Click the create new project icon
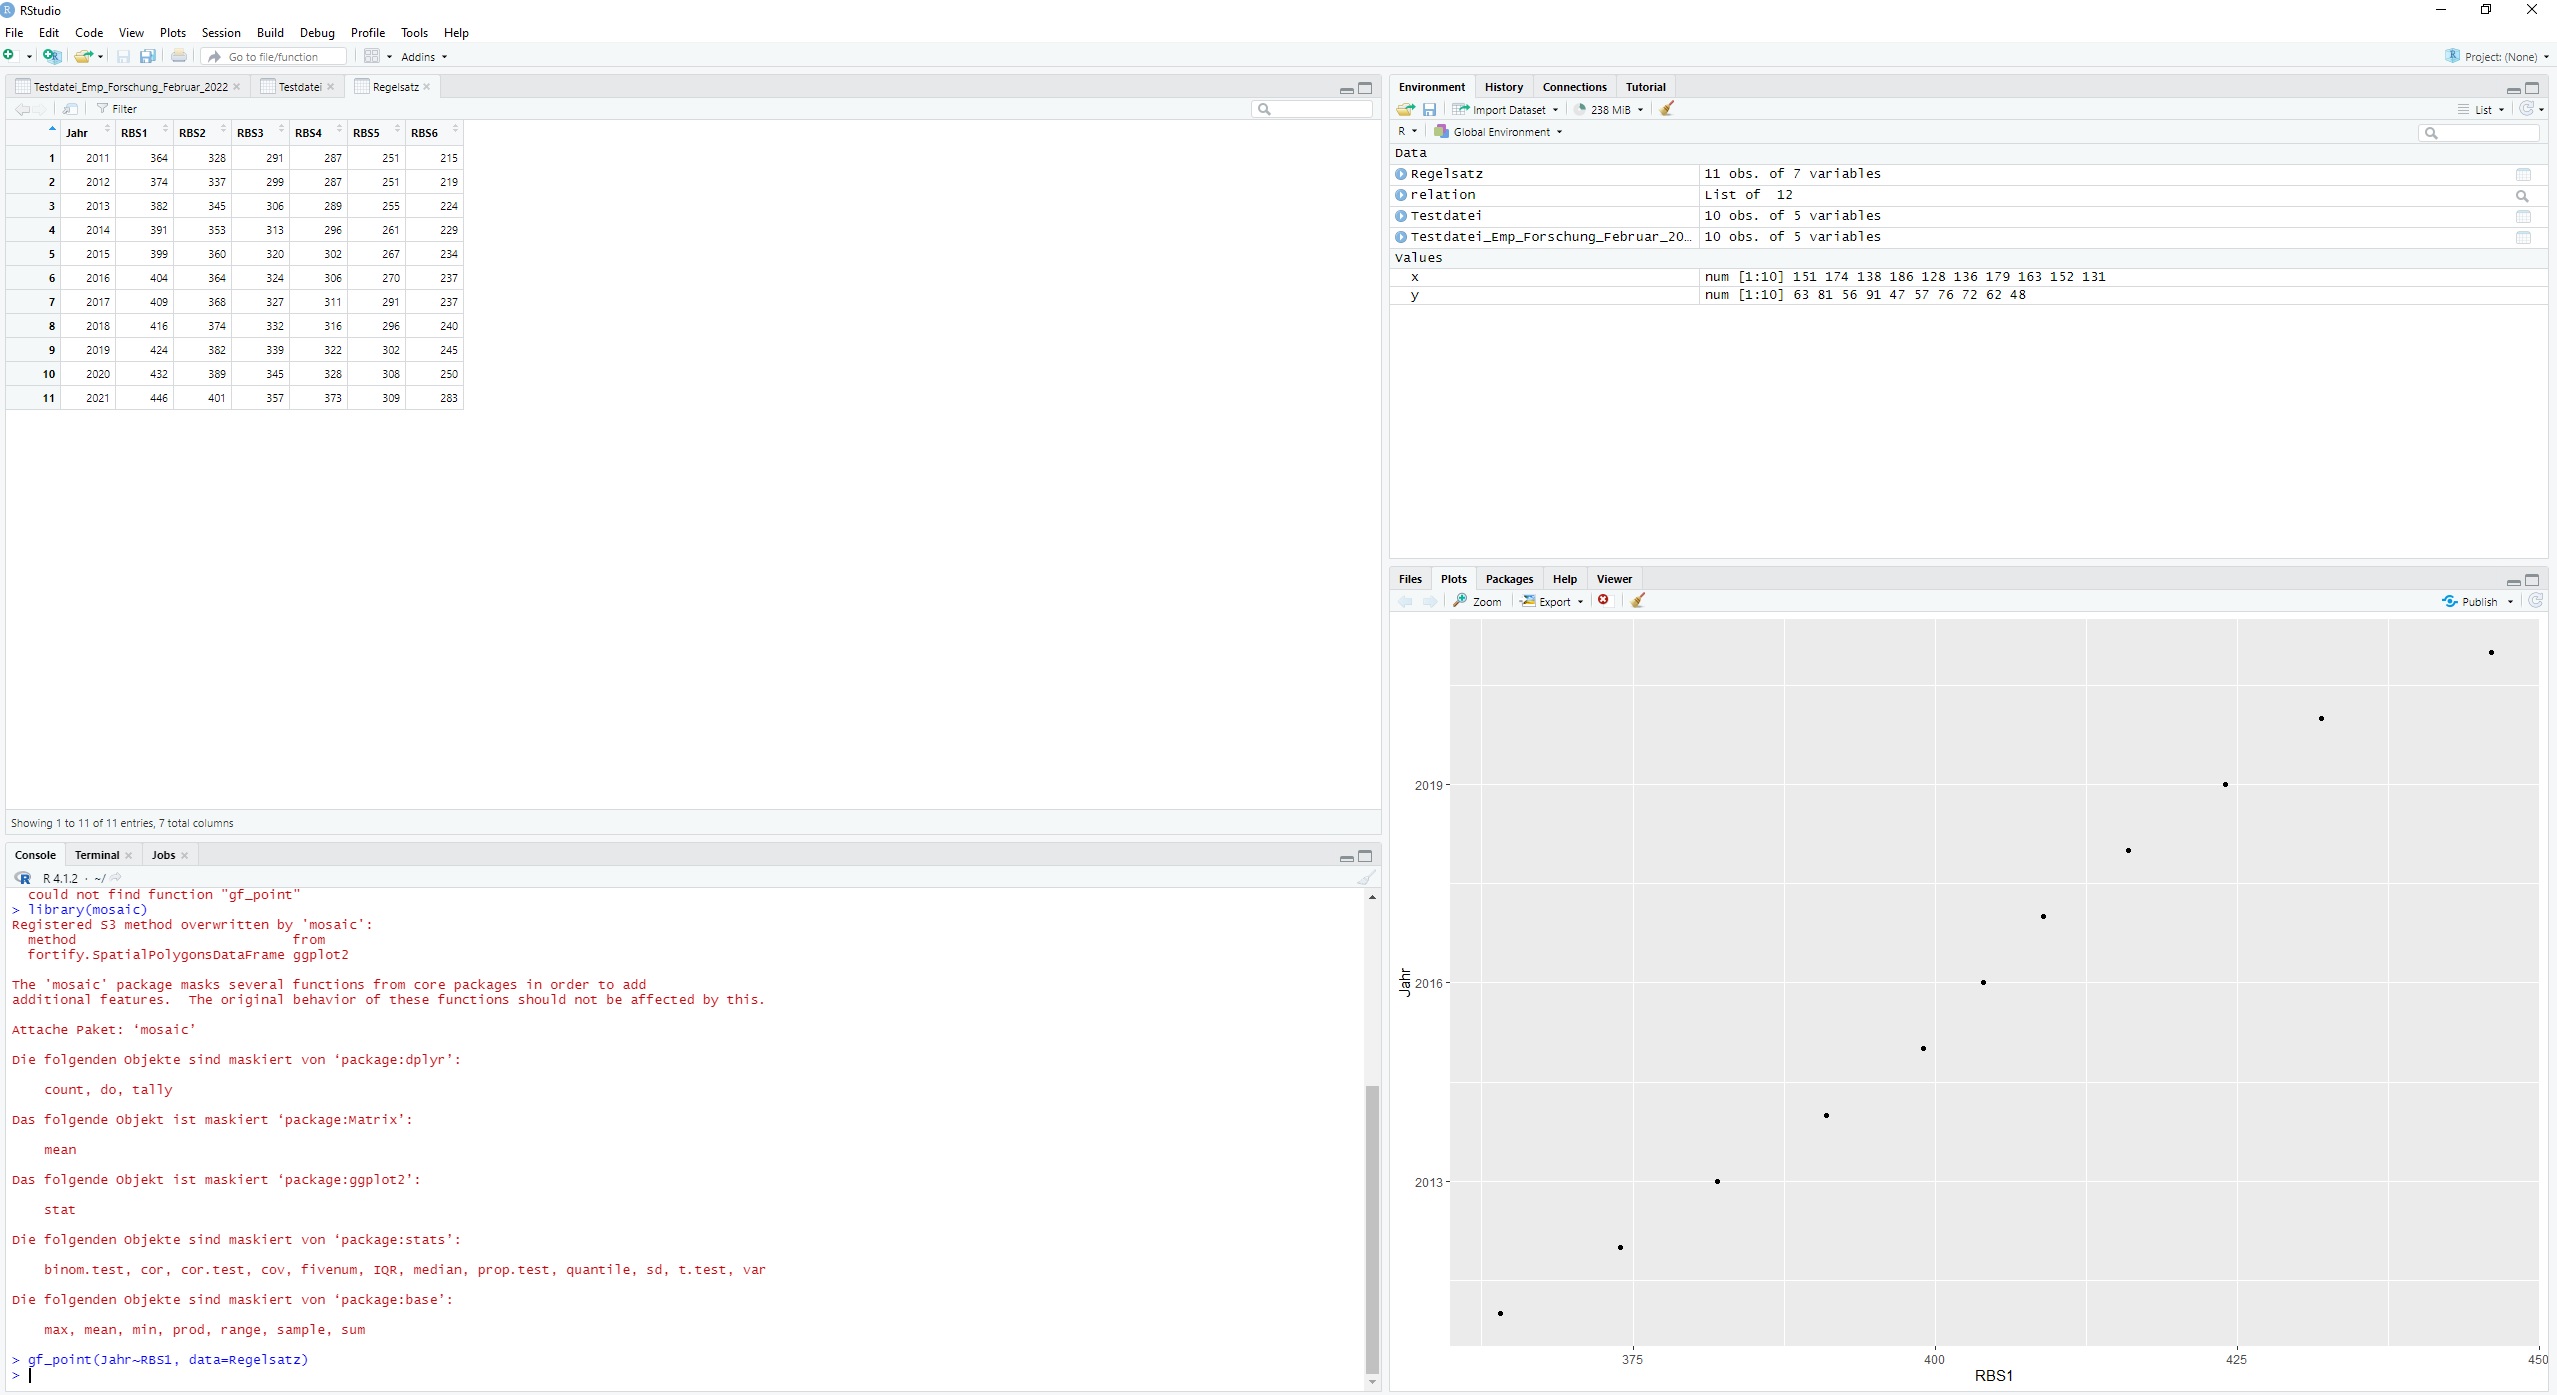 click(52, 56)
